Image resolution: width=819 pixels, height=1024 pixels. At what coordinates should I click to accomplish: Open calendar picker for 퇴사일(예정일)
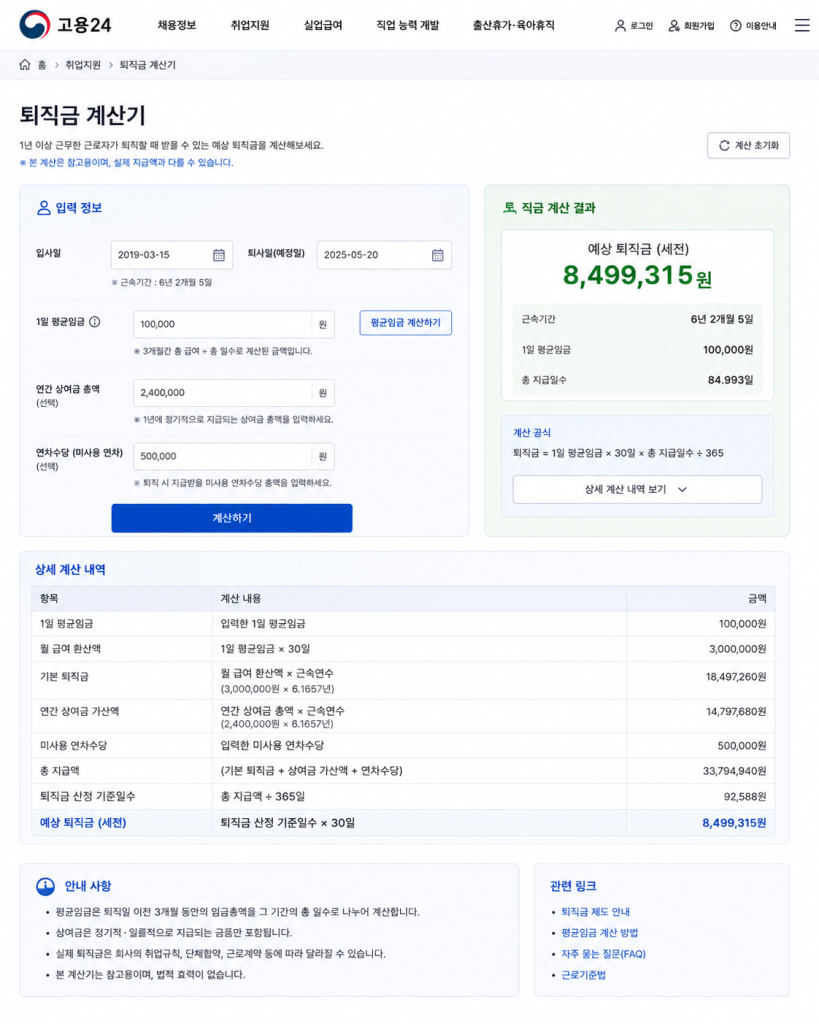pyautogui.click(x=438, y=255)
